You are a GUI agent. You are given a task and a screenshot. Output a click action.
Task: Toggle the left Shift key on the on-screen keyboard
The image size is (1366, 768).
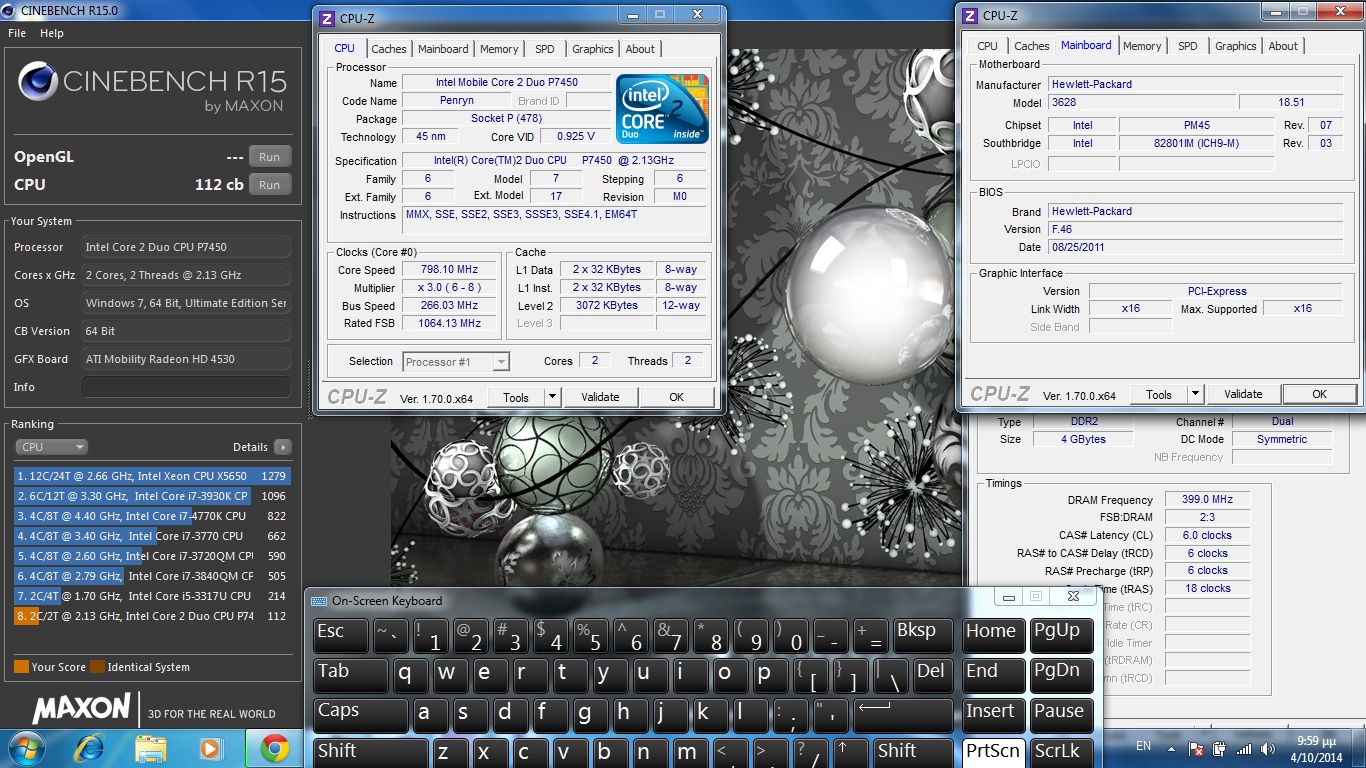tap(371, 753)
